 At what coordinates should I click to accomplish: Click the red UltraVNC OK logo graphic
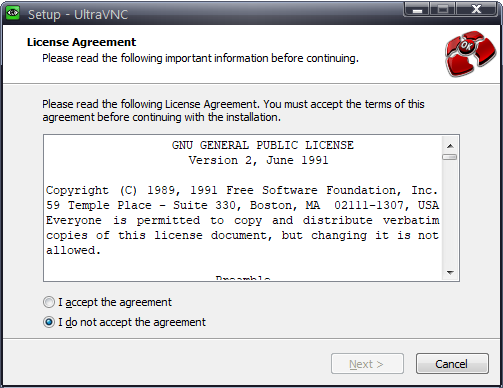coord(471,53)
